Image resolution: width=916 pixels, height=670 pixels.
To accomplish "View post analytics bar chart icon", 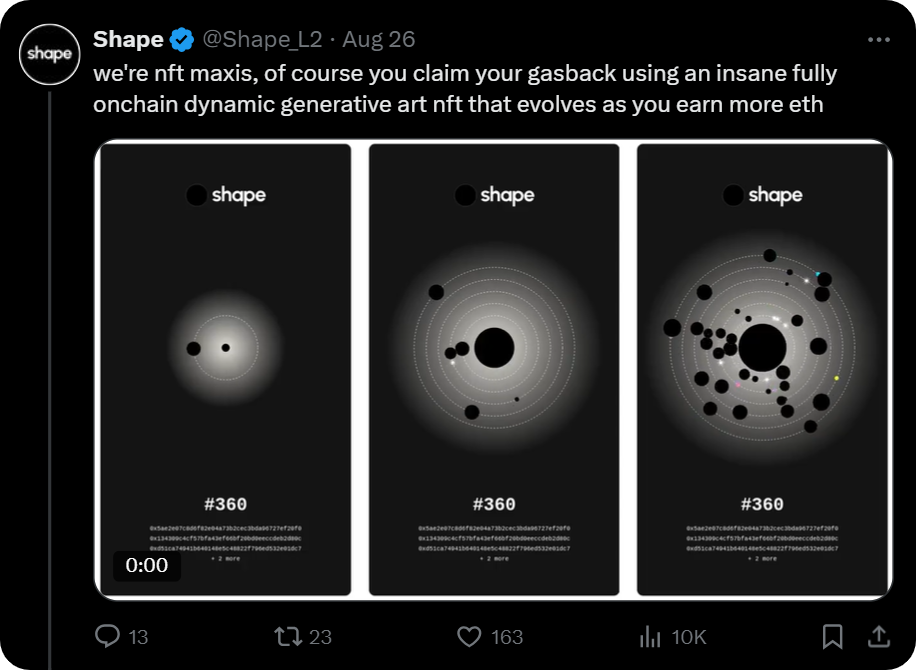I will click(x=650, y=637).
